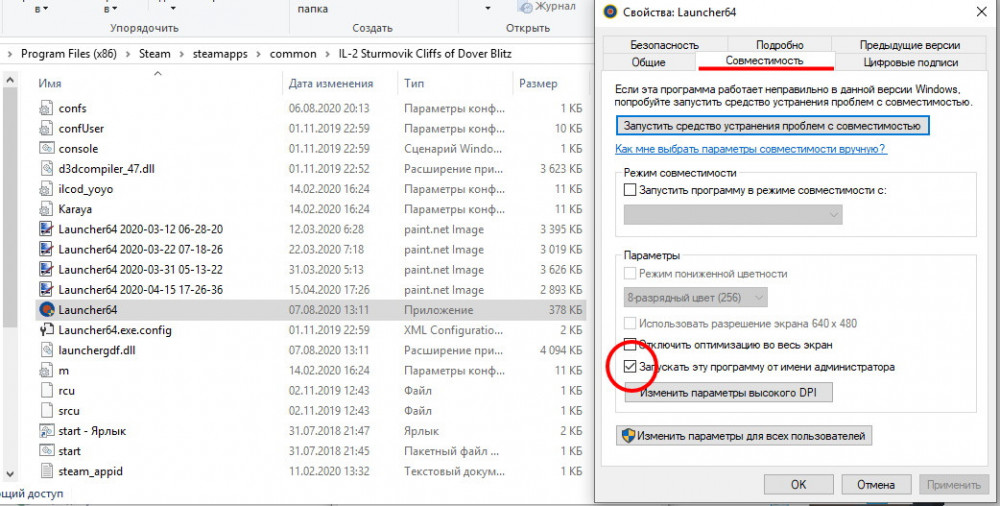Click the launchergdf.dll file icon
This screenshot has width=1000, height=506.
click(46, 350)
